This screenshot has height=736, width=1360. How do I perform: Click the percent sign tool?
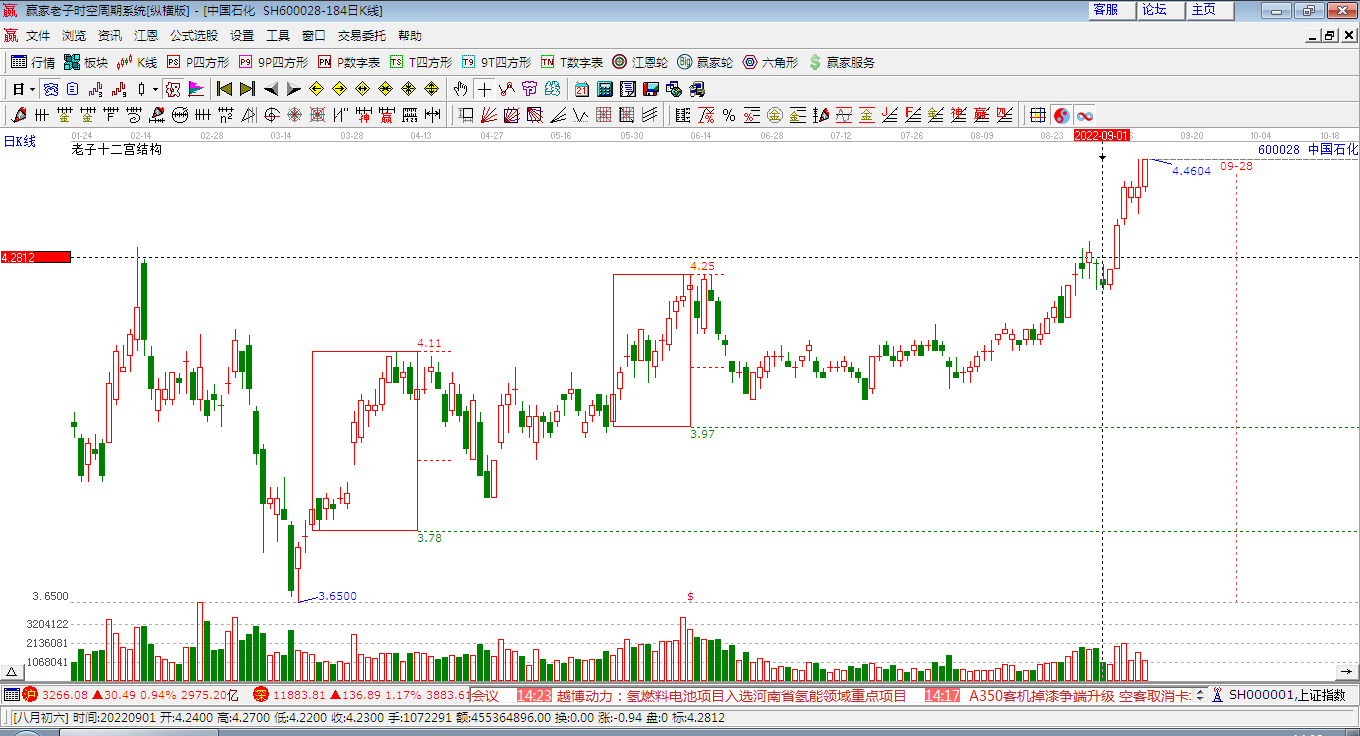coord(728,115)
